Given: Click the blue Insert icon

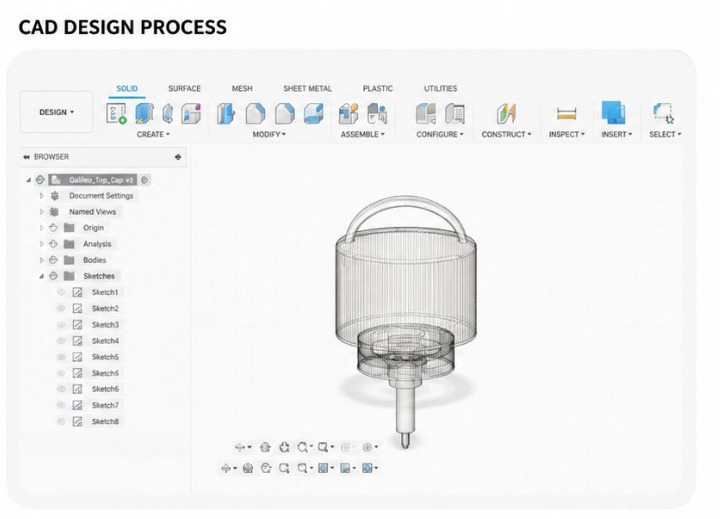Looking at the screenshot, I should click(613, 113).
